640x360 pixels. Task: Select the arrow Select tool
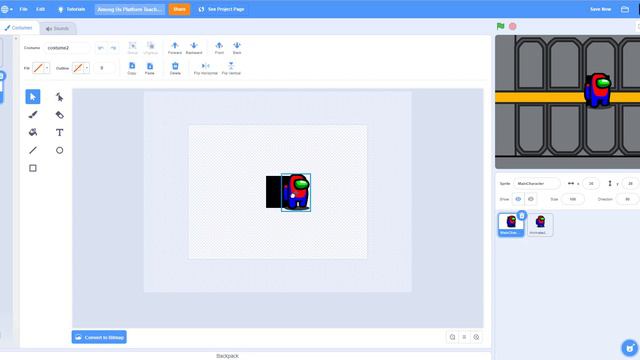click(33, 97)
